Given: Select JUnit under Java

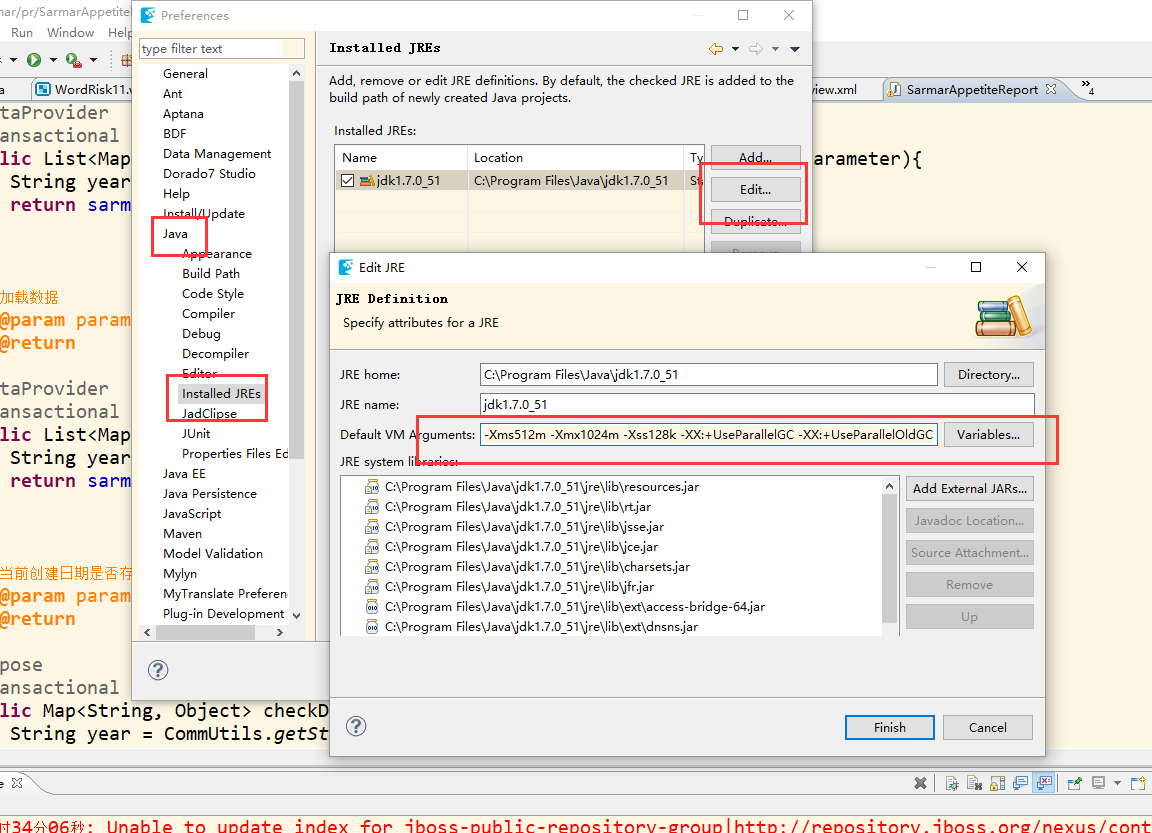Looking at the screenshot, I should point(196,433).
